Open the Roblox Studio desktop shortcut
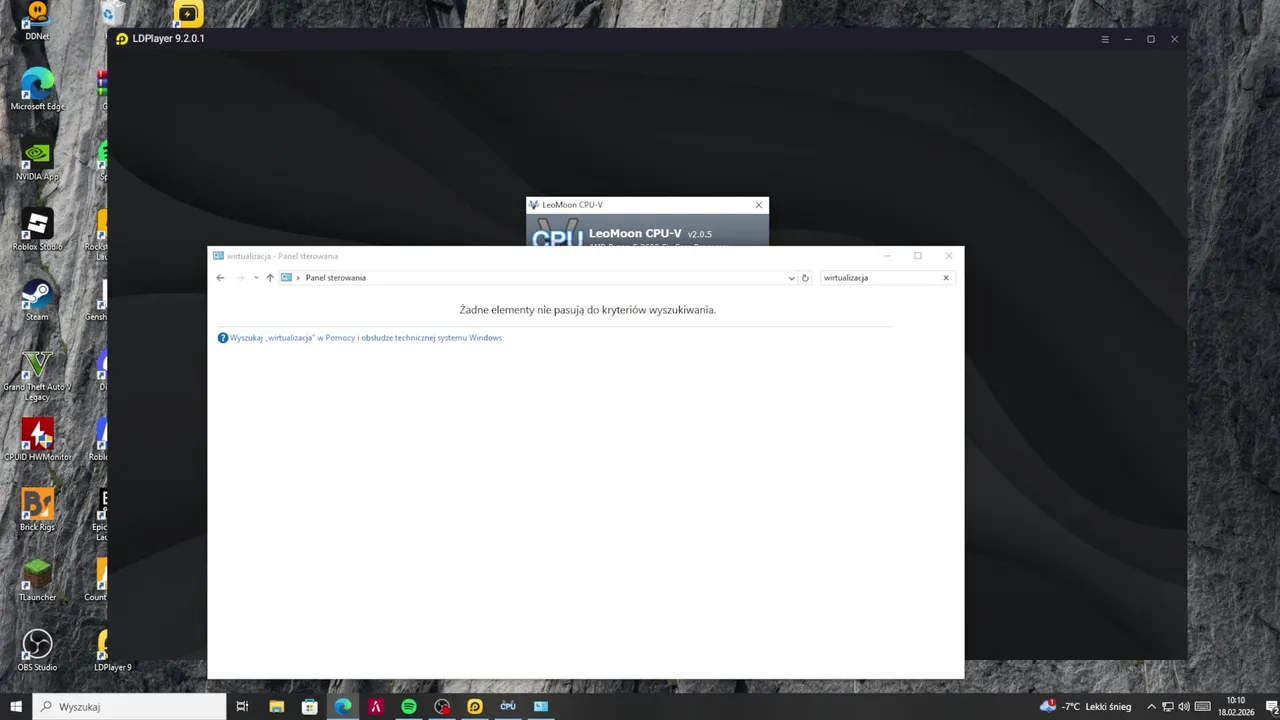 [x=37, y=230]
